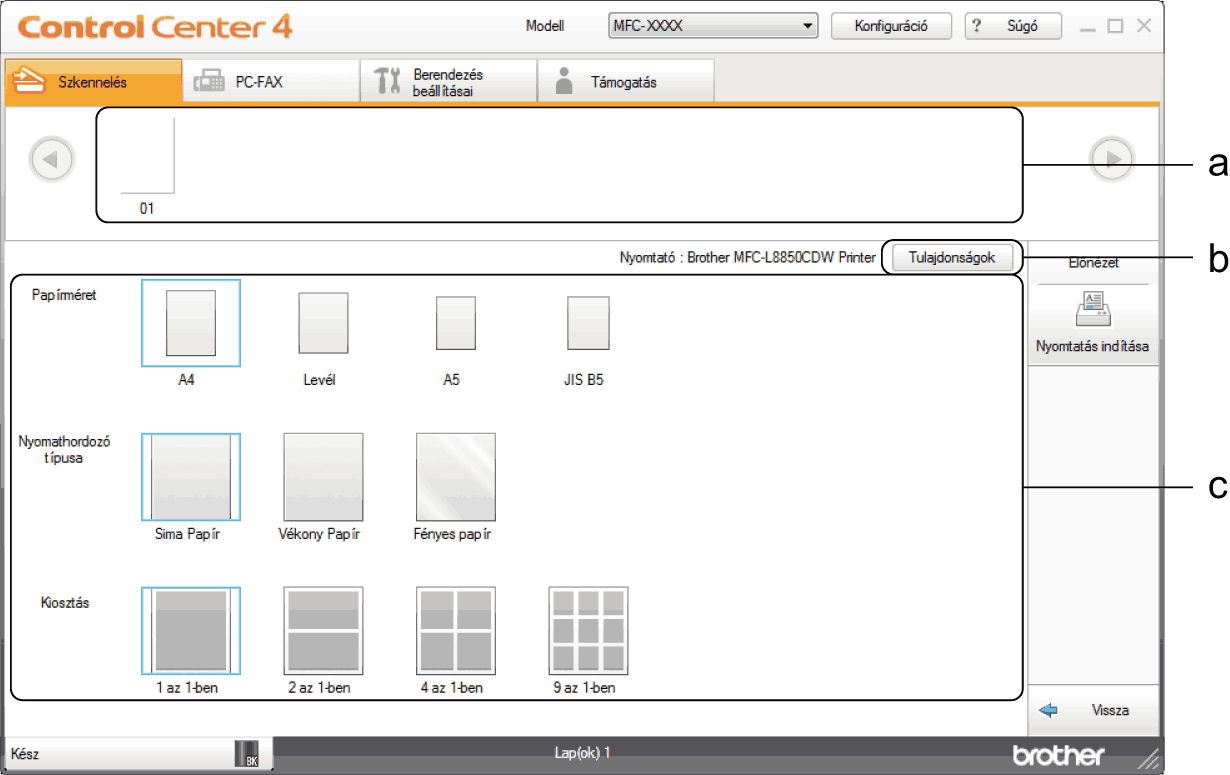
Task: Click the Konfiguráció button
Action: pyautogui.click(x=892, y=26)
